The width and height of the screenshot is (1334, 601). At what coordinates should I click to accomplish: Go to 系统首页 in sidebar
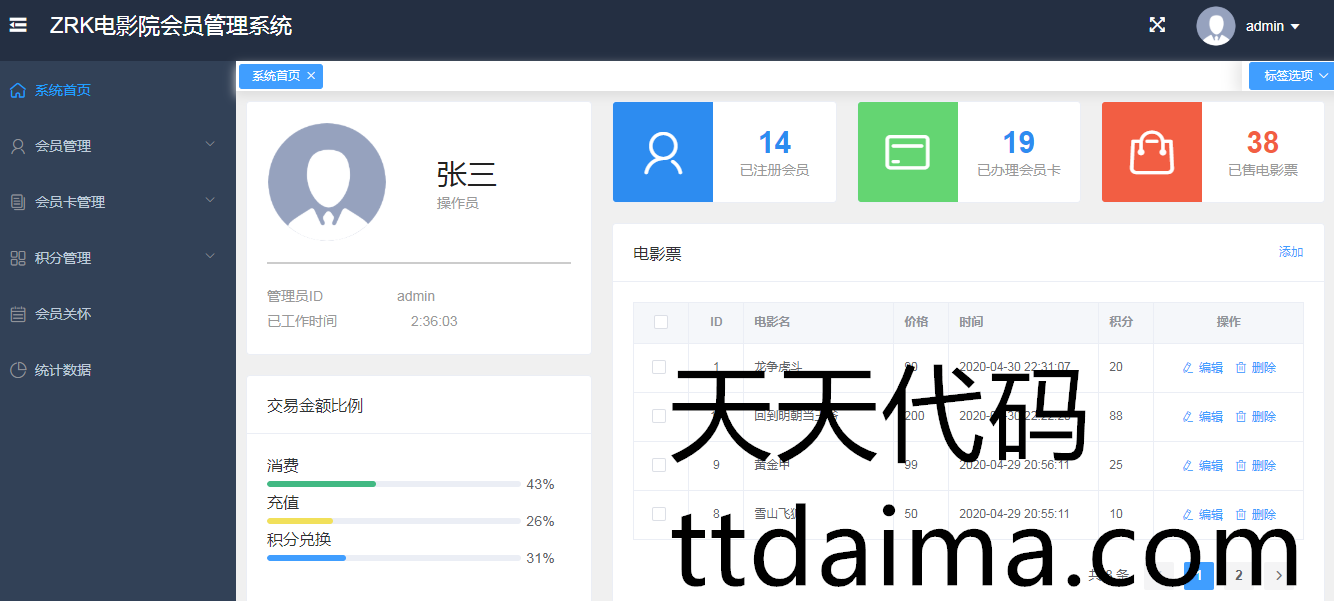tap(62, 90)
